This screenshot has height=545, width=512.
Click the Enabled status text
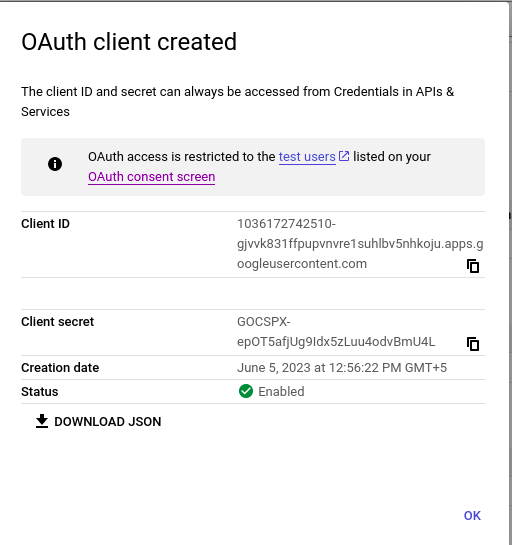click(281, 392)
